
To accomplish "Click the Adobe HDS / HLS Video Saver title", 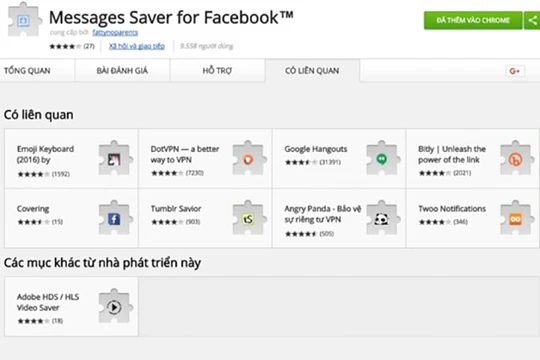I will [48, 302].
